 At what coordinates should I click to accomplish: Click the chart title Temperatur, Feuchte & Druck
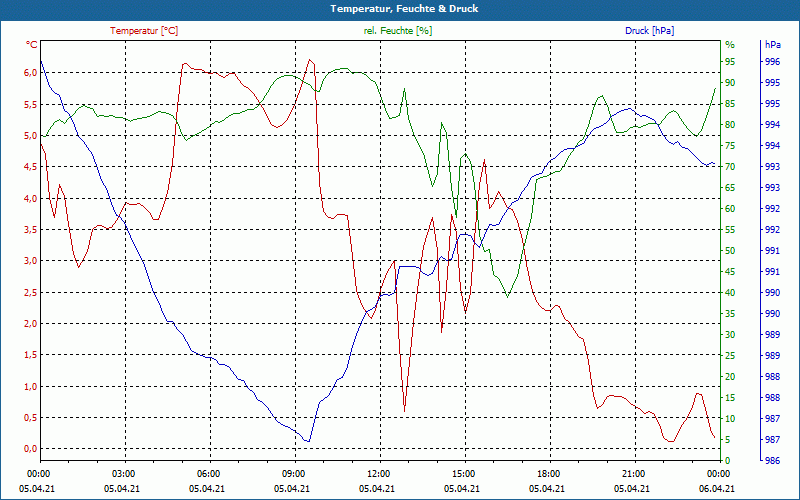coord(404,9)
